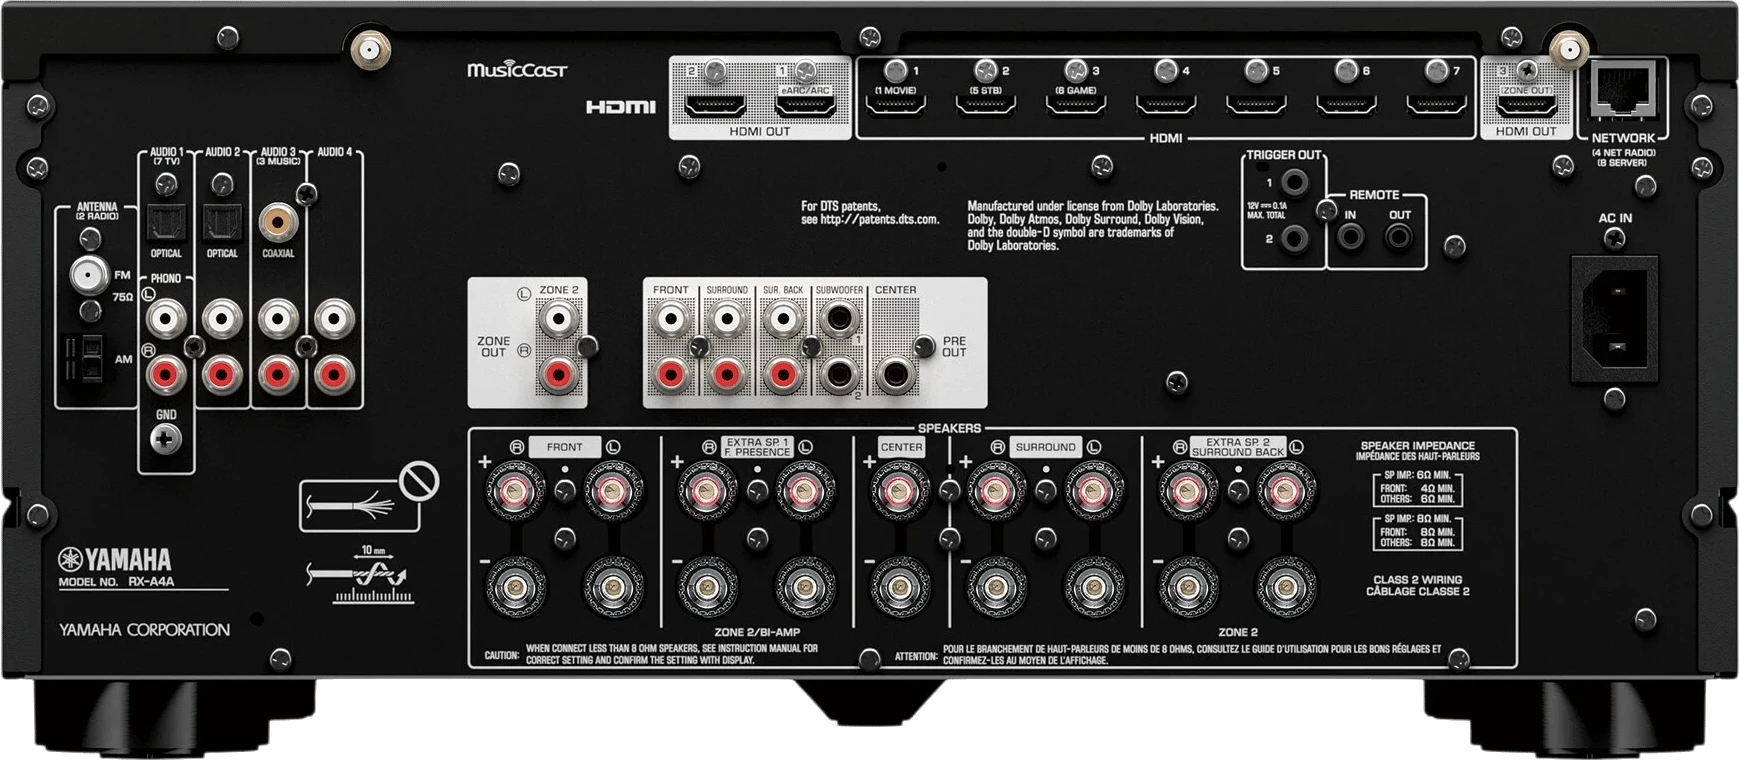The height and width of the screenshot is (760, 1739).
Task: Click the 'SPEAKER IMPEDANCE' heading
Action: [x=1417, y=446]
